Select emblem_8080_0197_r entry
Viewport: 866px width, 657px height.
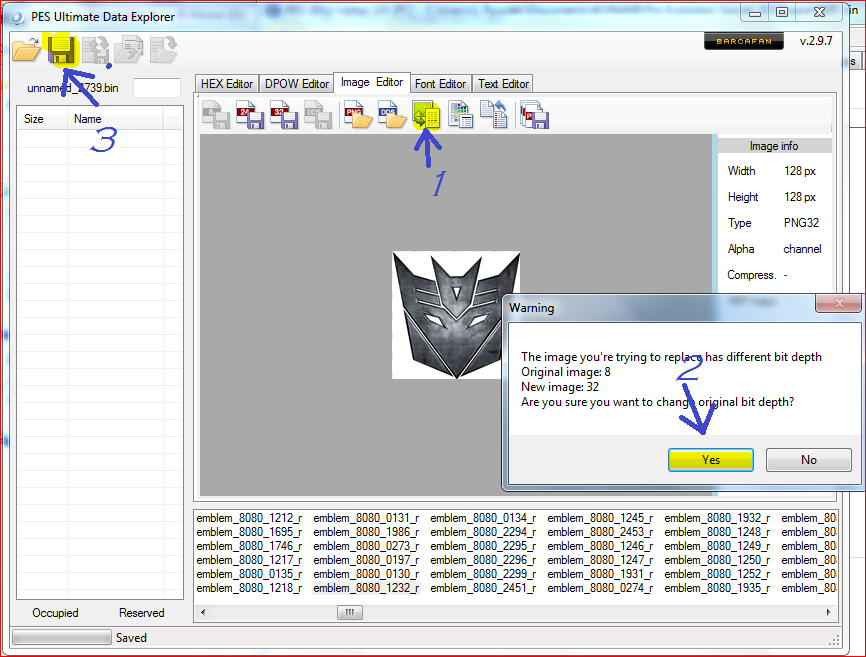tap(366, 560)
